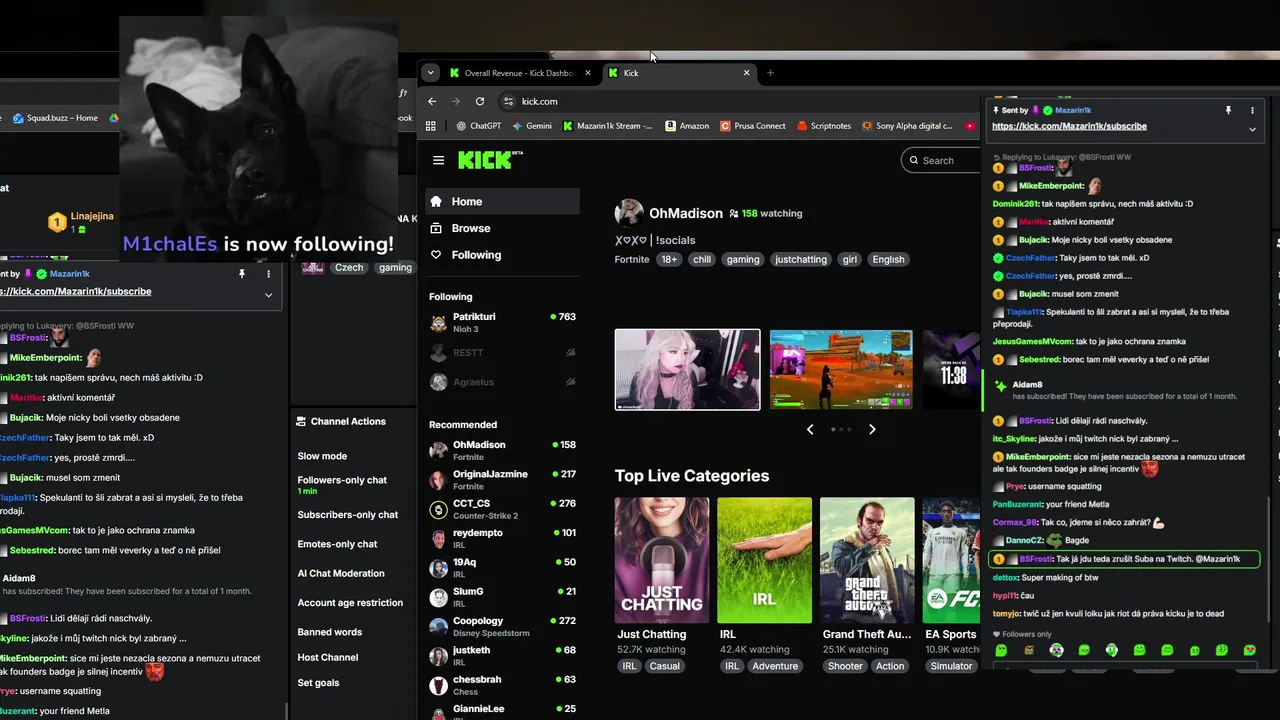The height and width of the screenshot is (720, 1280).
Task: Click the justchatting tag under OhMadison
Action: tap(801, 259)
